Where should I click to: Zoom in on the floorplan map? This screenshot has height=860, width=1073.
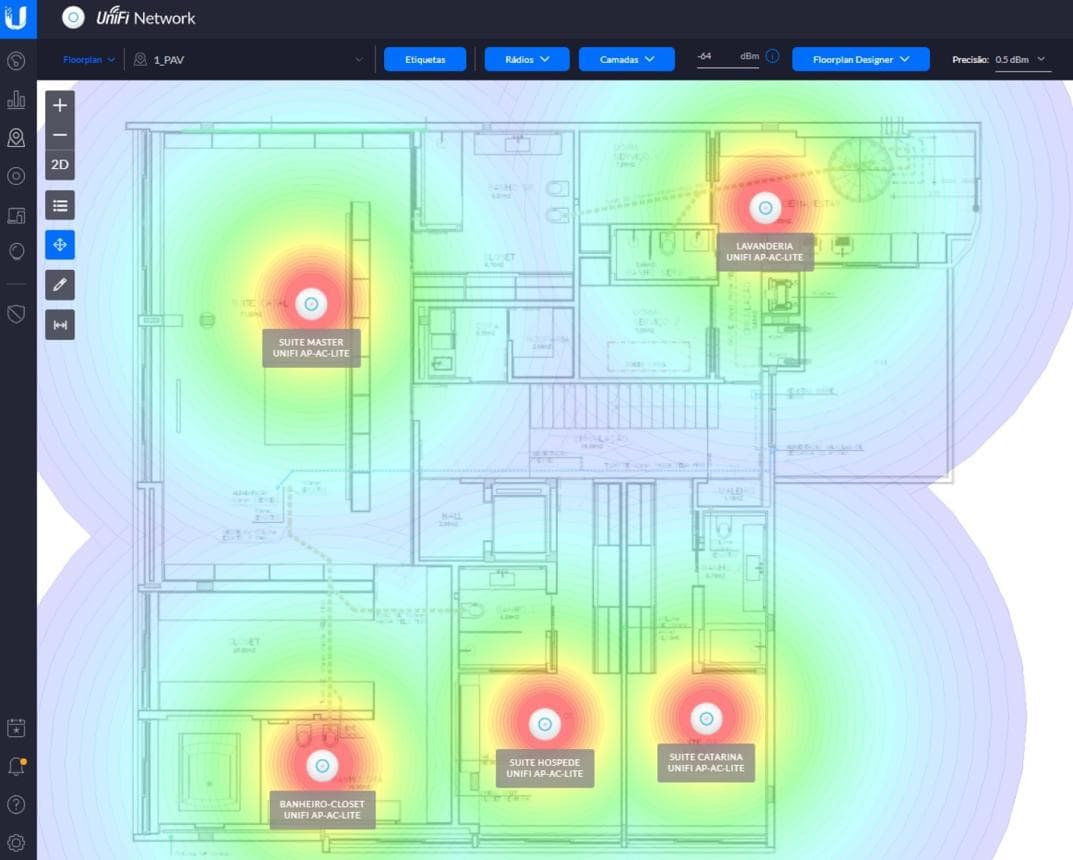[x=60, y=105]
